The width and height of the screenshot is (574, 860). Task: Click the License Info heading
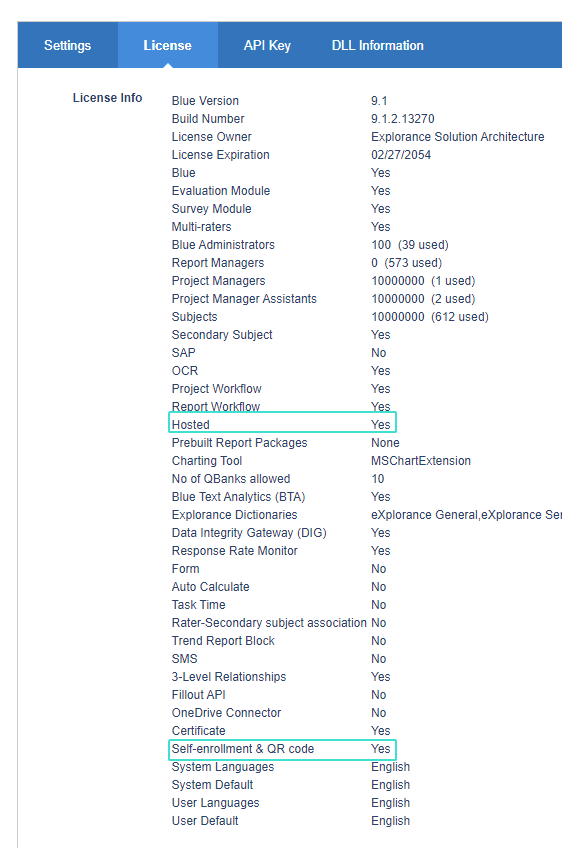(107, 98)
